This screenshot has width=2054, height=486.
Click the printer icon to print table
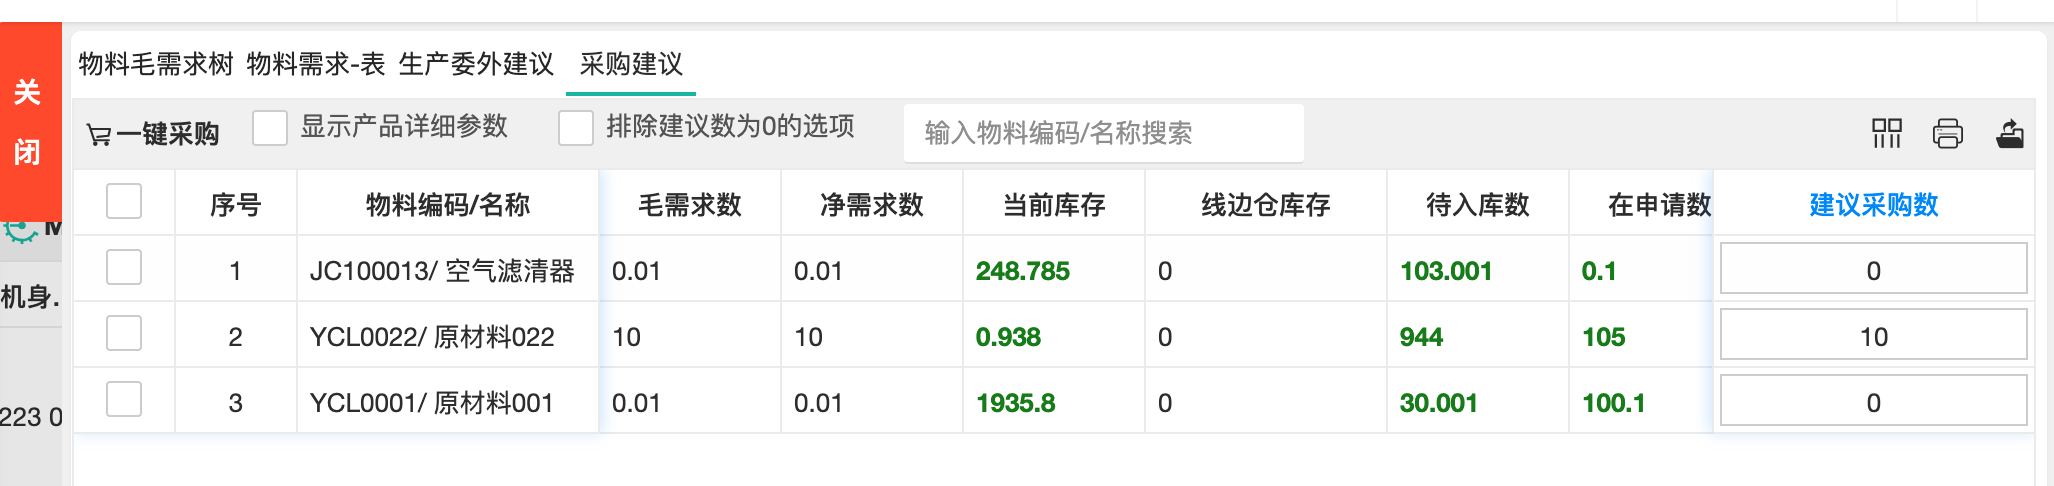[1947, 133]
